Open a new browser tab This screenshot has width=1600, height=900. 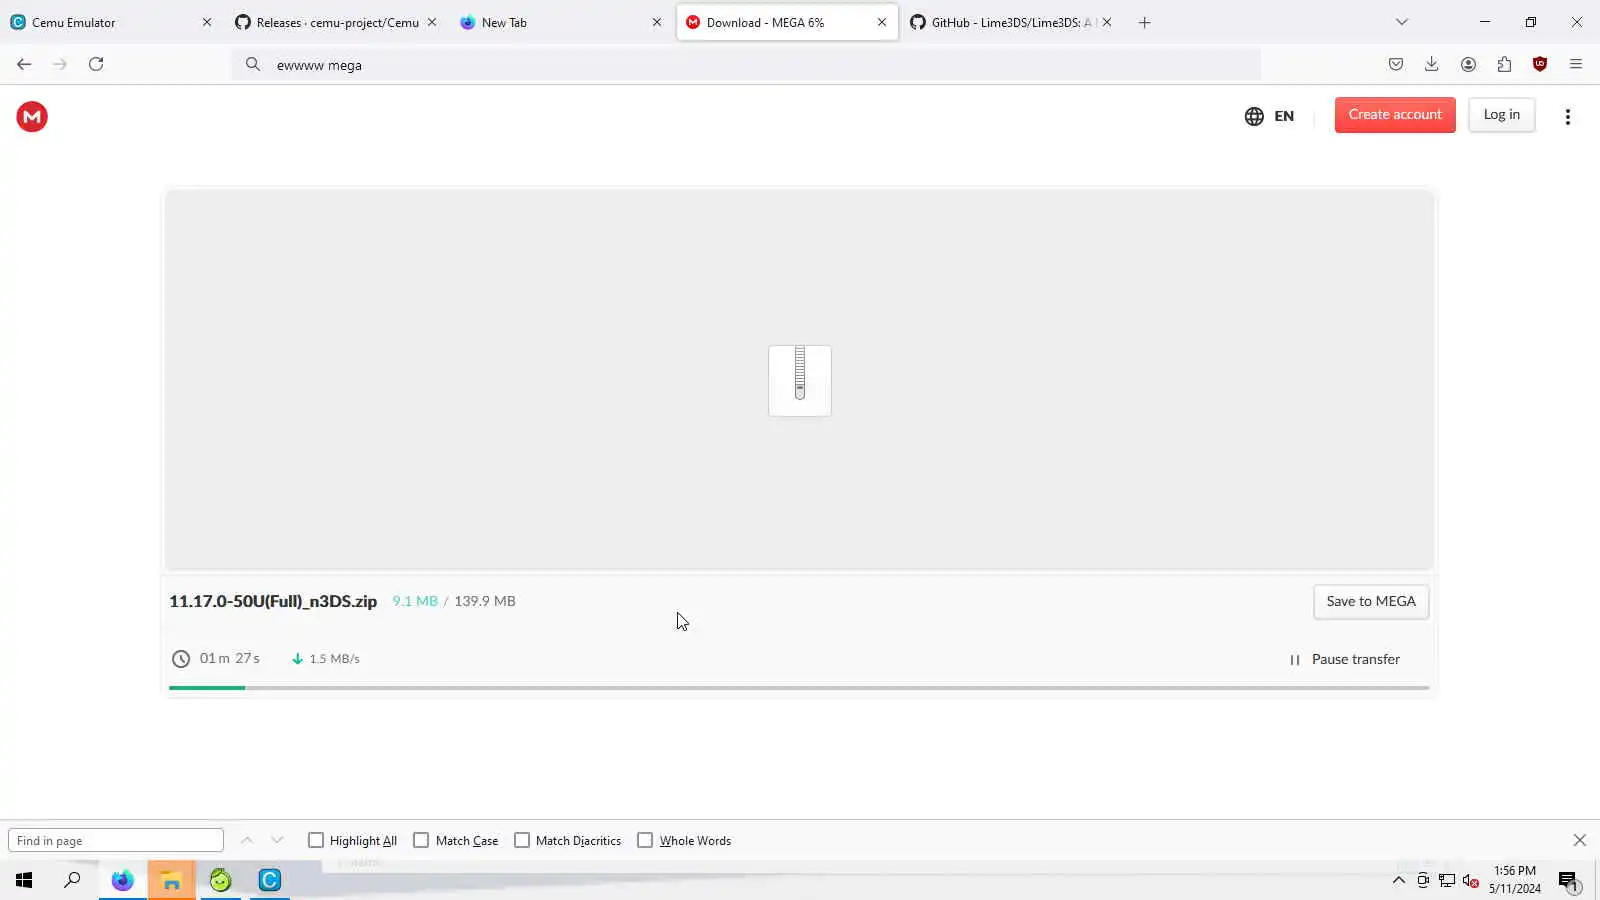point(1145,22)
